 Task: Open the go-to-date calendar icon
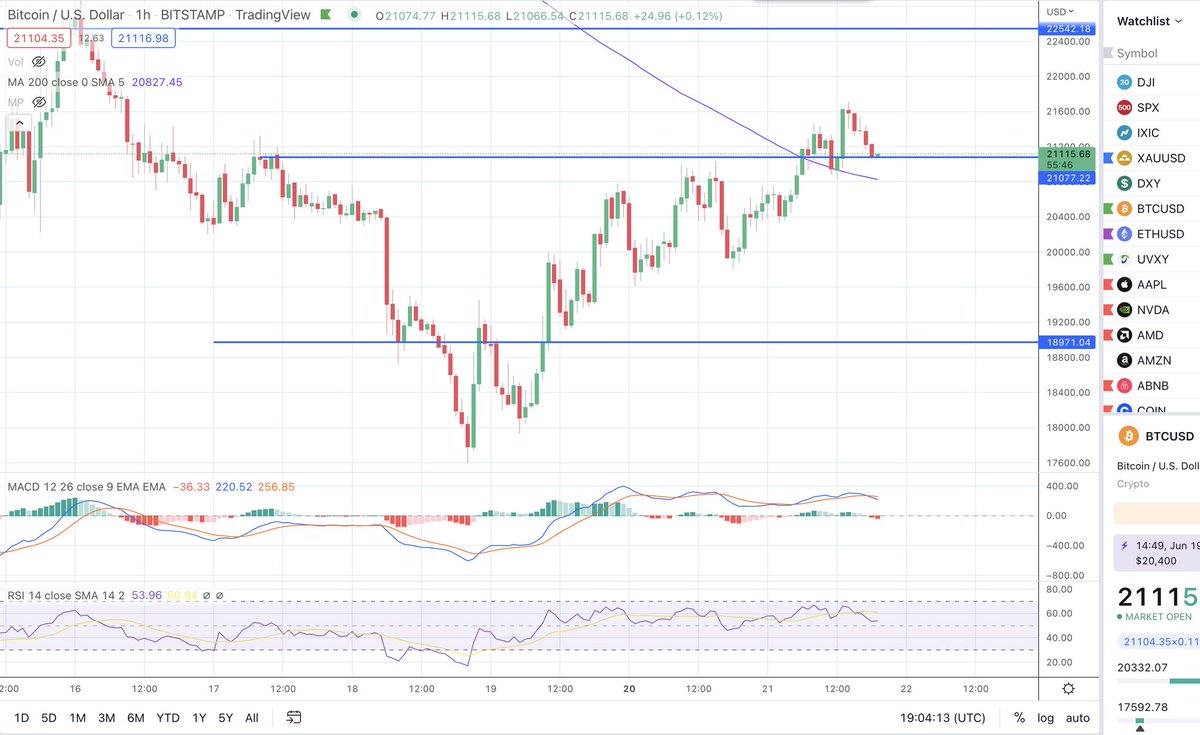tap(294, 717)
